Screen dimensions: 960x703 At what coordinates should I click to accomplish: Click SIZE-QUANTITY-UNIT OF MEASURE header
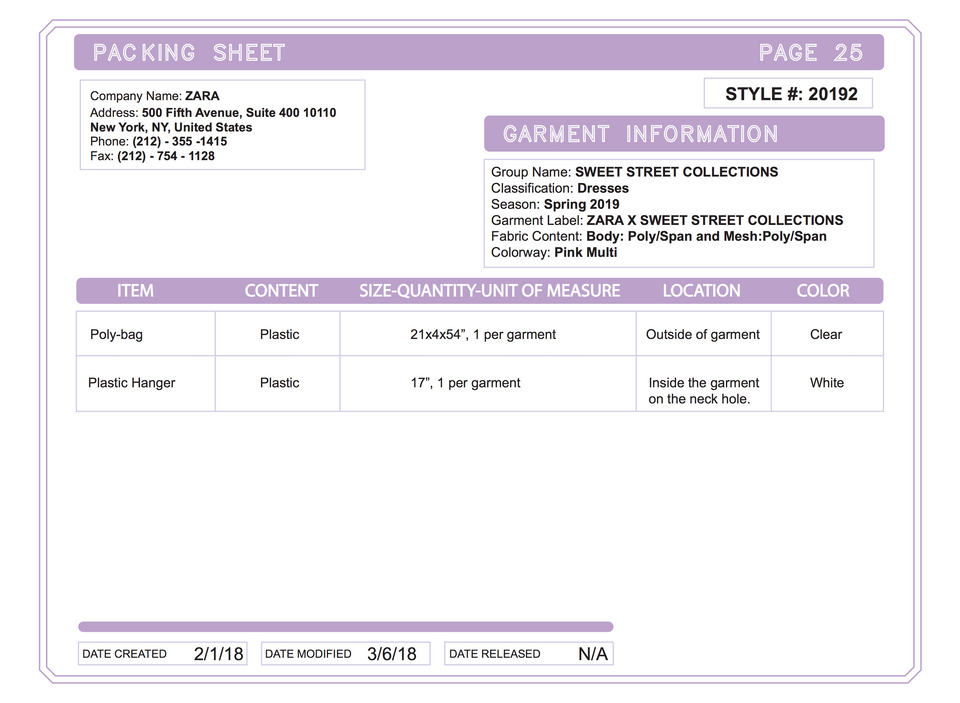point(489,291)
